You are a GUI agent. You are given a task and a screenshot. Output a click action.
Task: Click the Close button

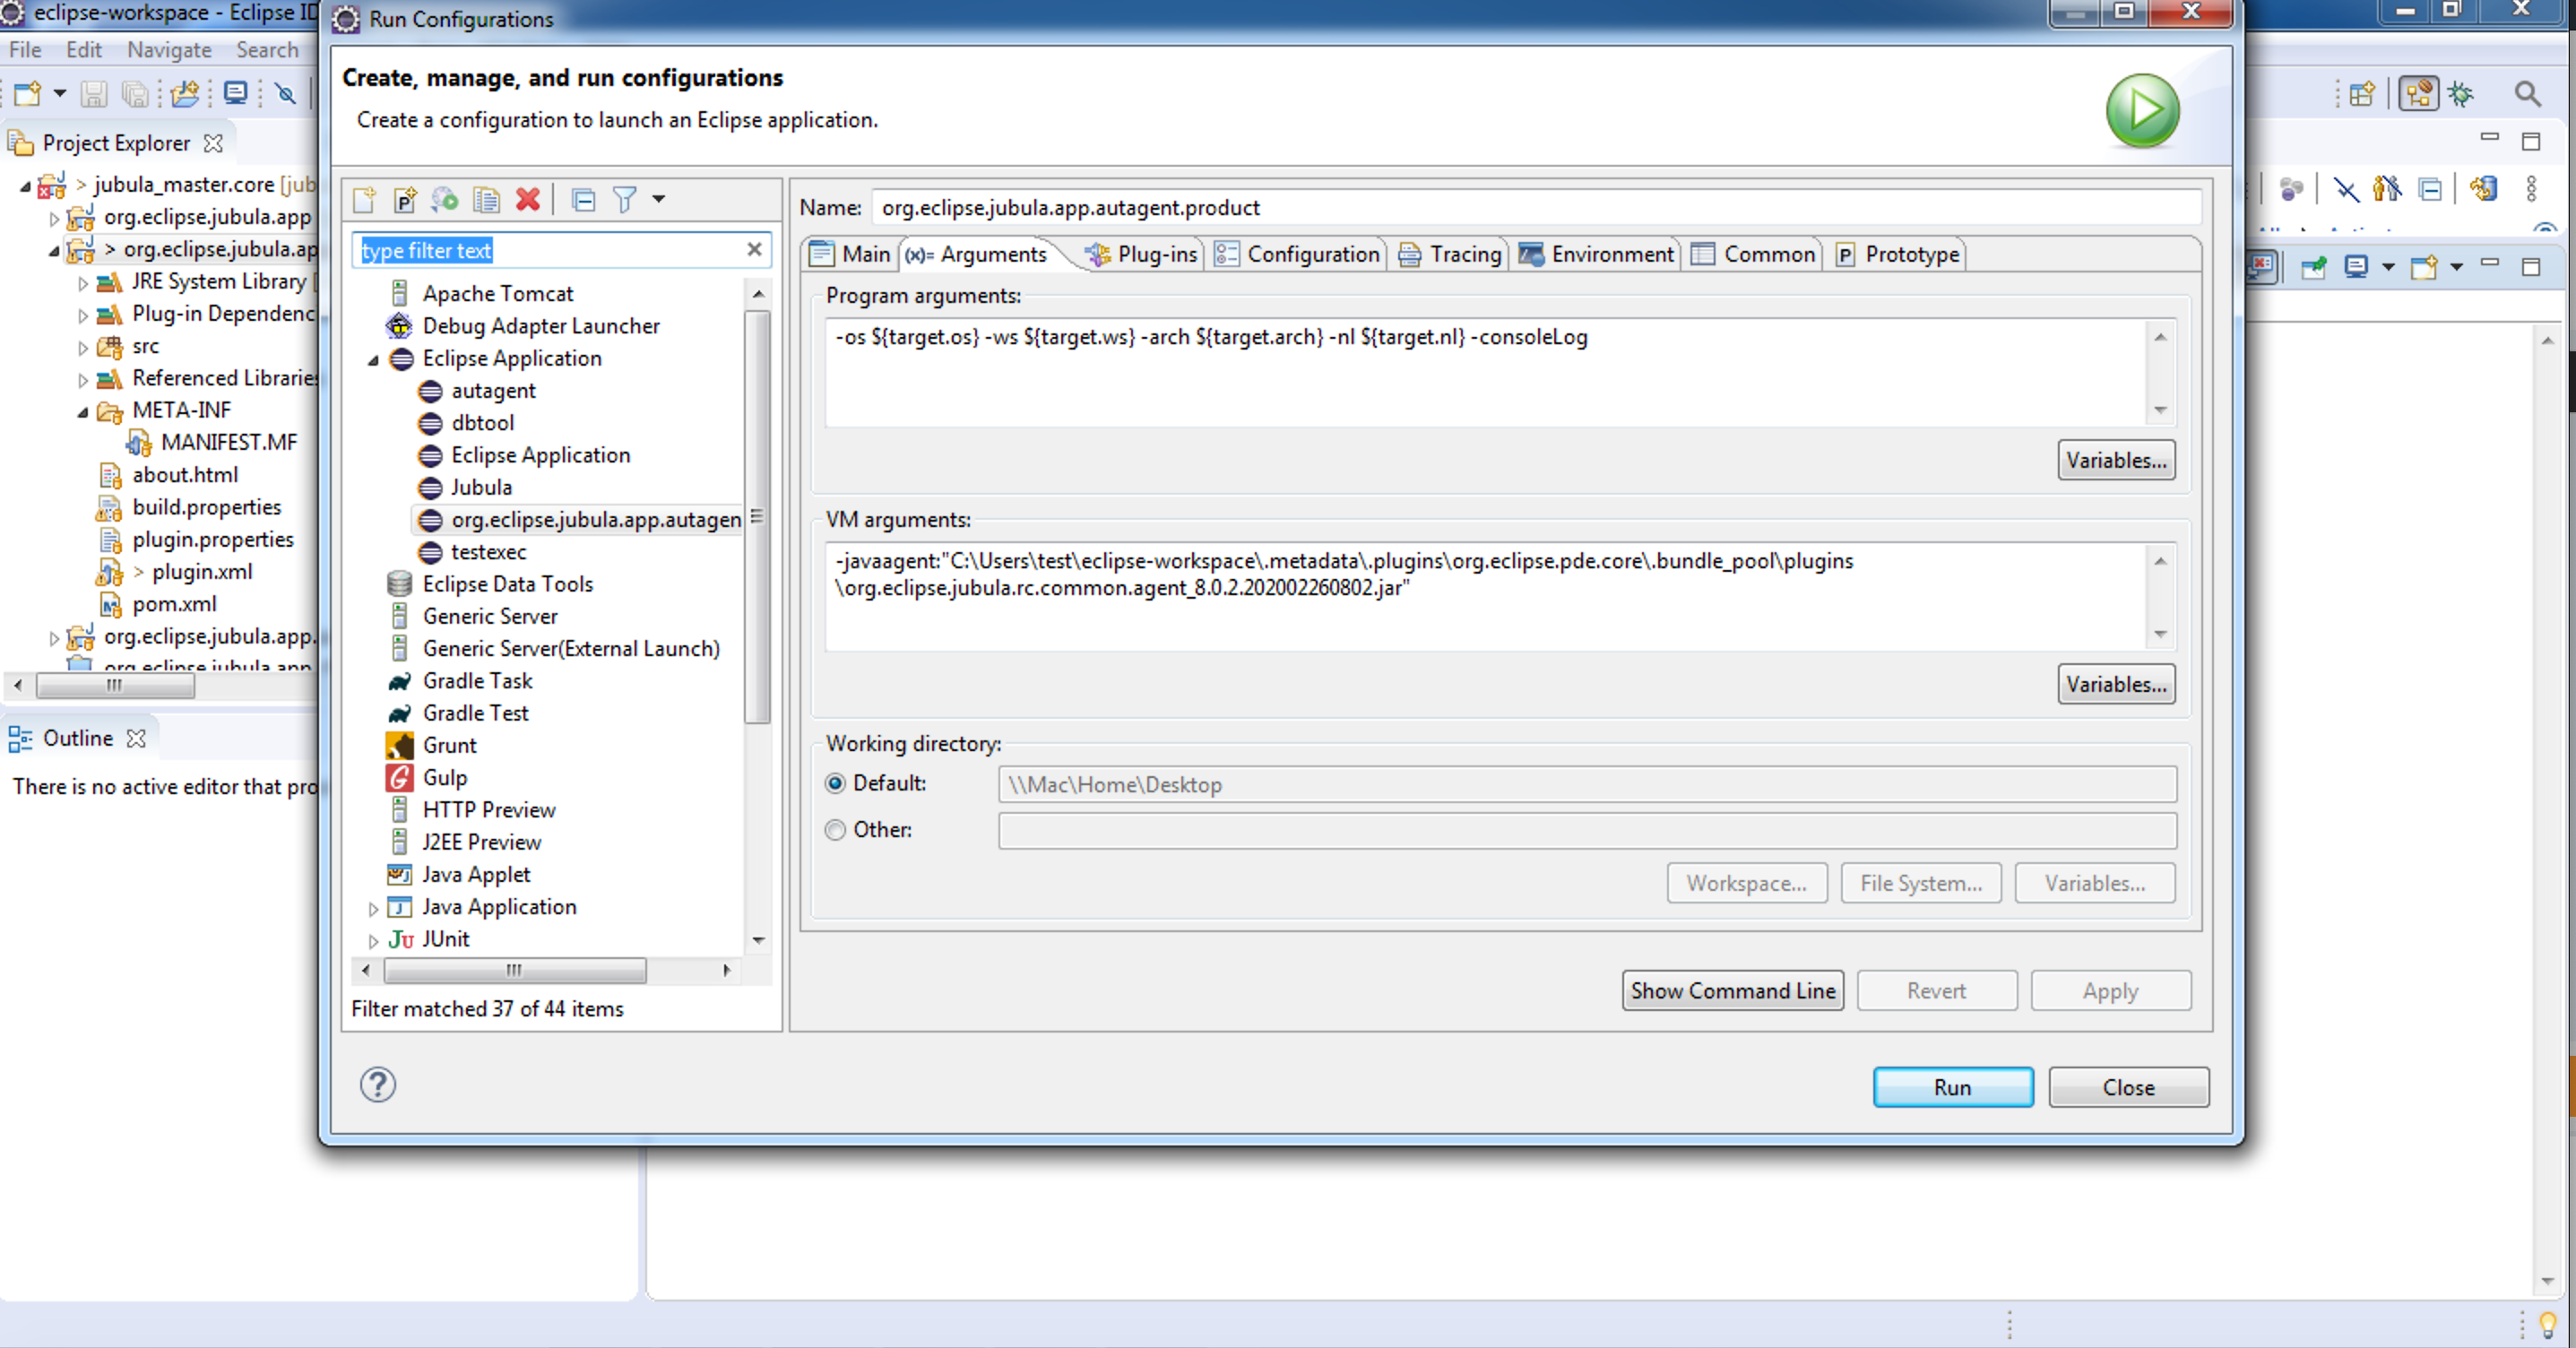tap(2128, 1087)
